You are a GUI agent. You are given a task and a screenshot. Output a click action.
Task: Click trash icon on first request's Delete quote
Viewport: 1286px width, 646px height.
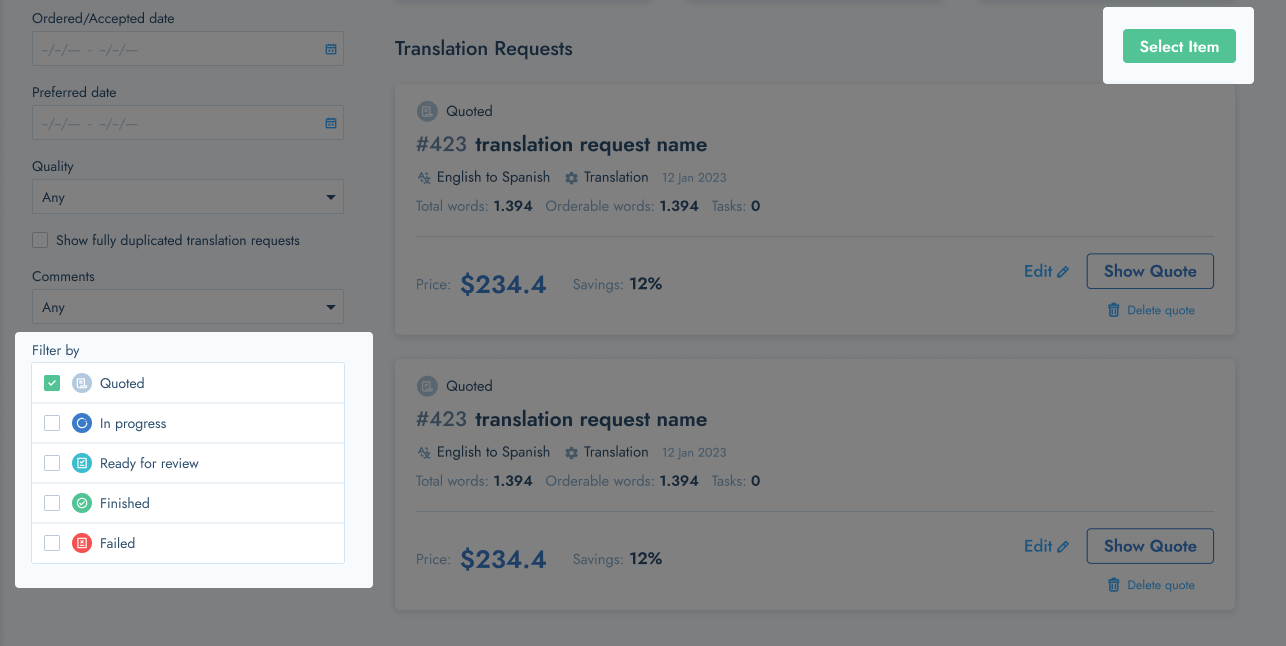(1114, 310)
